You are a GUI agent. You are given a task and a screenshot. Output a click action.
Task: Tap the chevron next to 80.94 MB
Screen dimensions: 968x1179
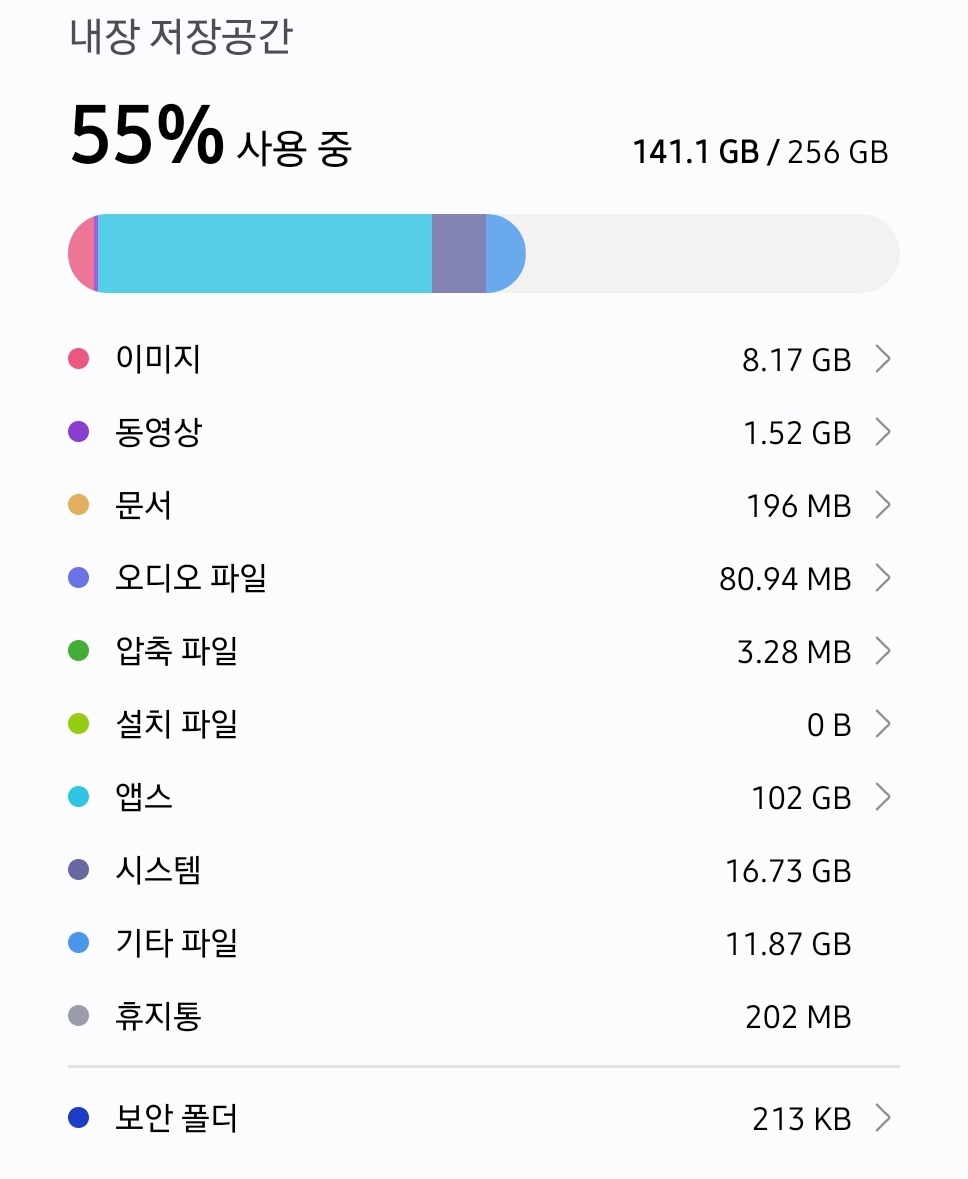pyautogui.click(x=883, y=577)
